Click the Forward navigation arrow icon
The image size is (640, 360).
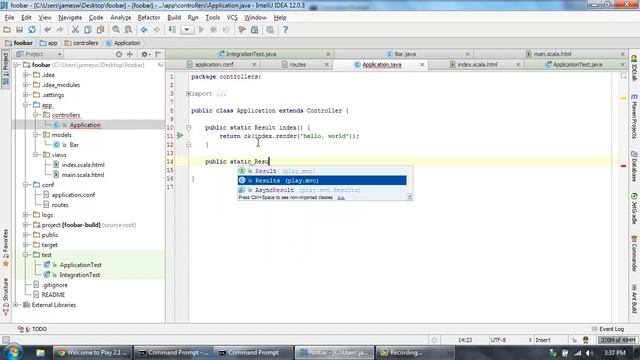click(x=156, y=30)
